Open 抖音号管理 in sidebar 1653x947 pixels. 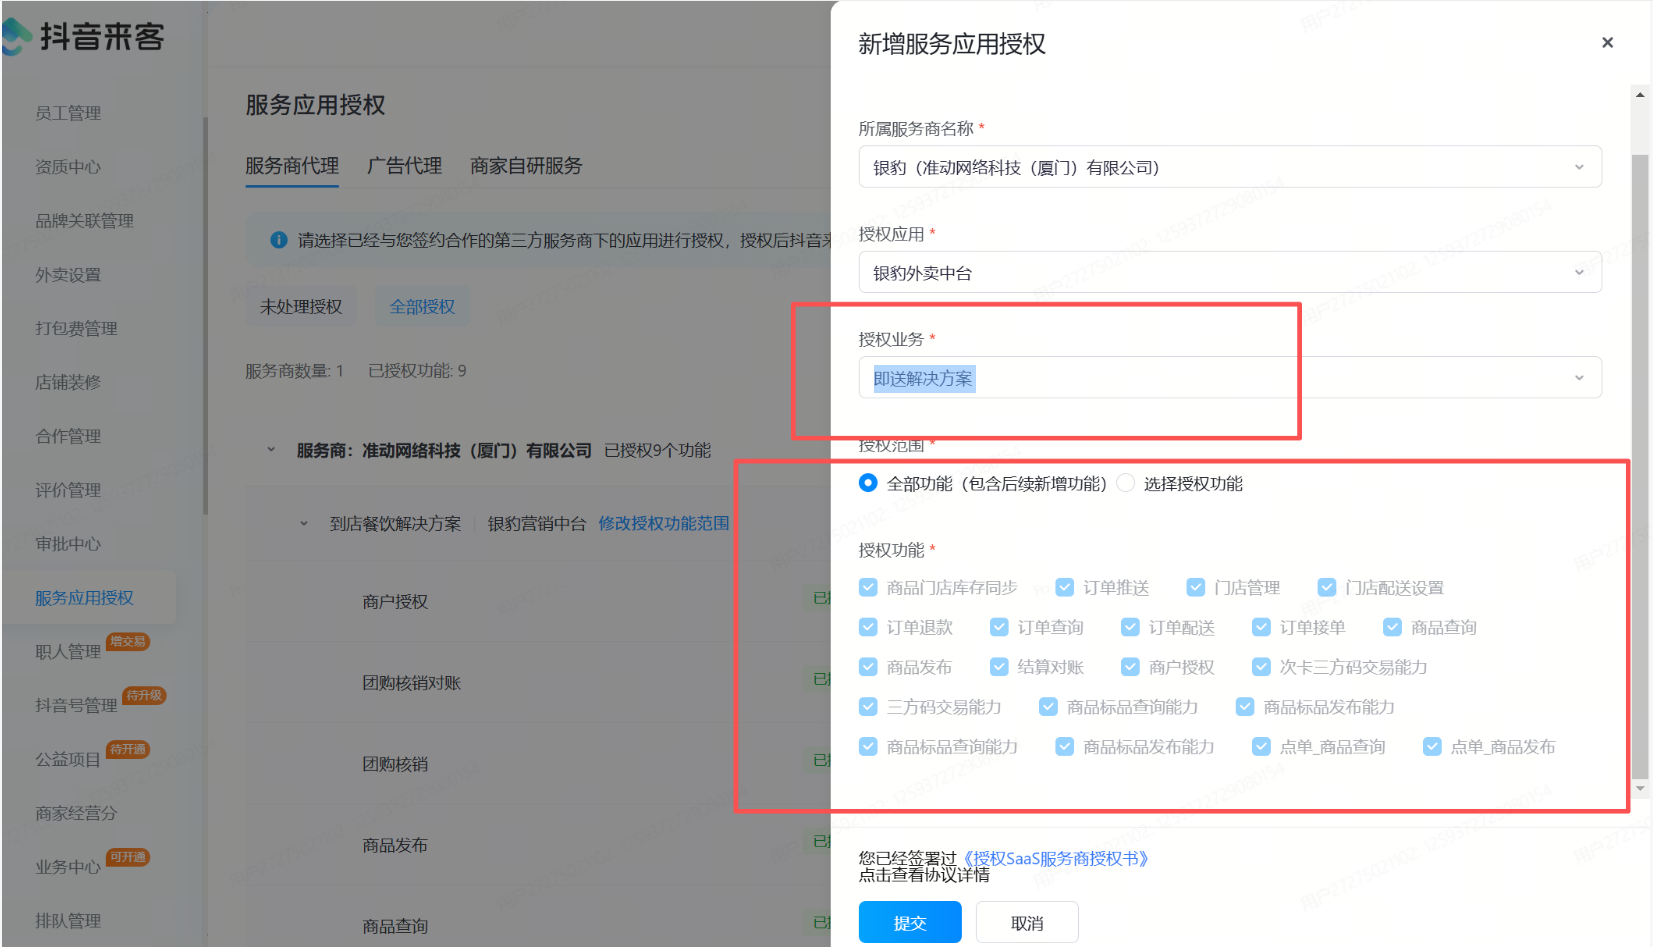(x=76, y=706)
